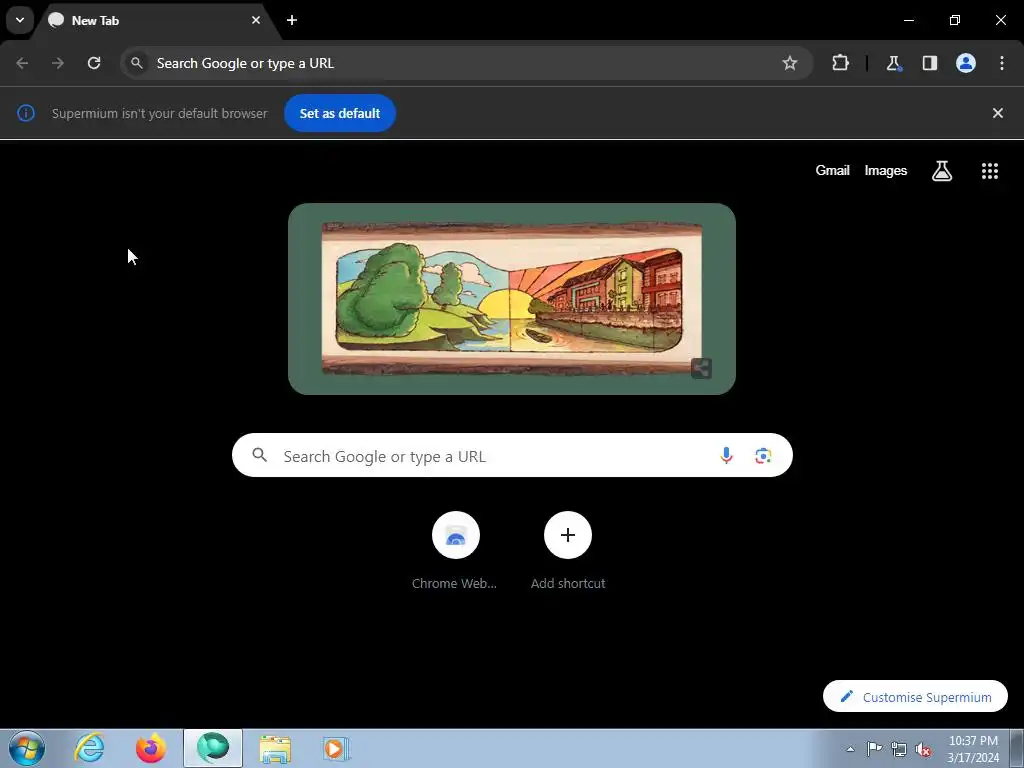
Task: Click Customise Supermium button
Action: (915, 697)
